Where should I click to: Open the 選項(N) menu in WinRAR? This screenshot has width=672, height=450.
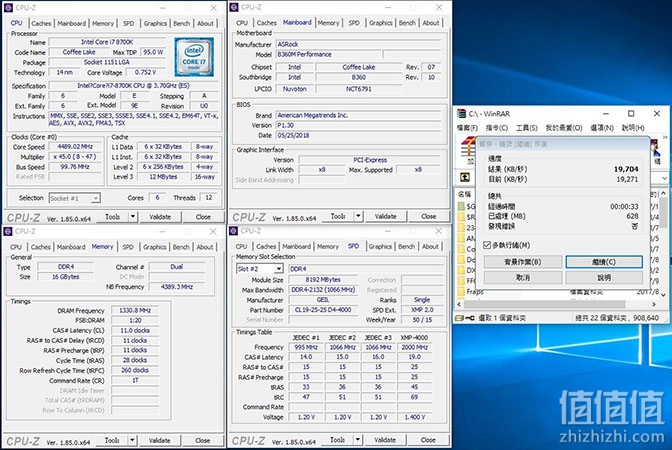[x=602, y=128]
